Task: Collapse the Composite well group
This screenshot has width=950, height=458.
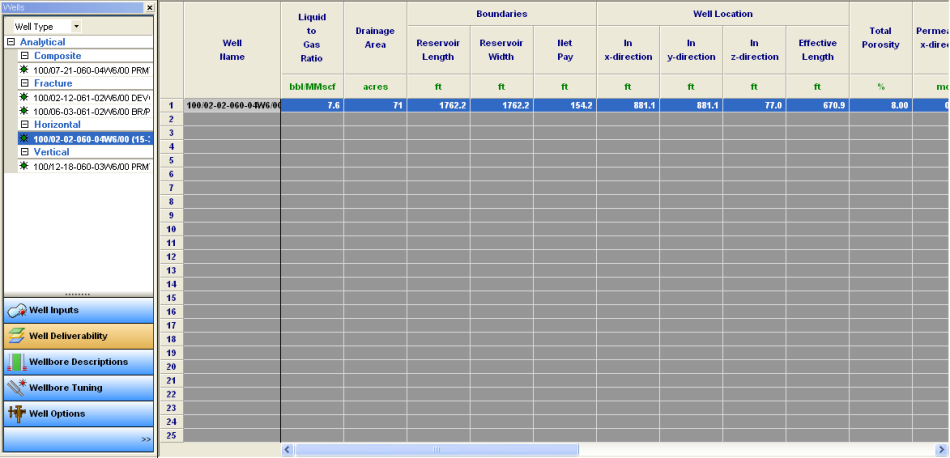Action: 25,57
